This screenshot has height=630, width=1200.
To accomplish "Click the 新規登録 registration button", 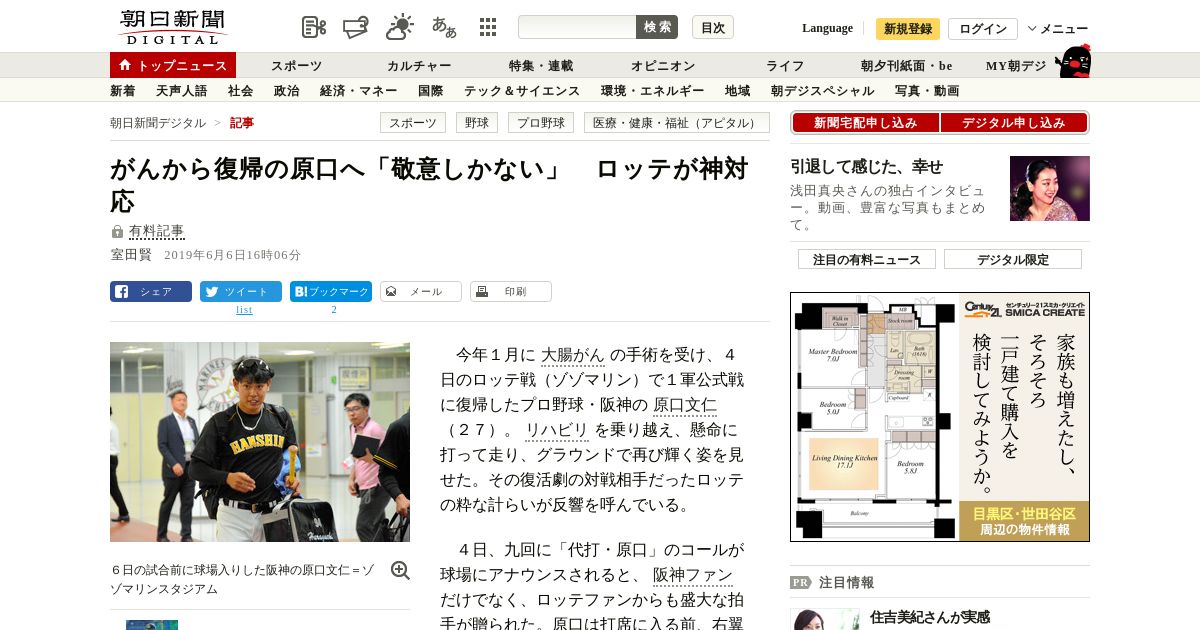I will coord(908,29).
